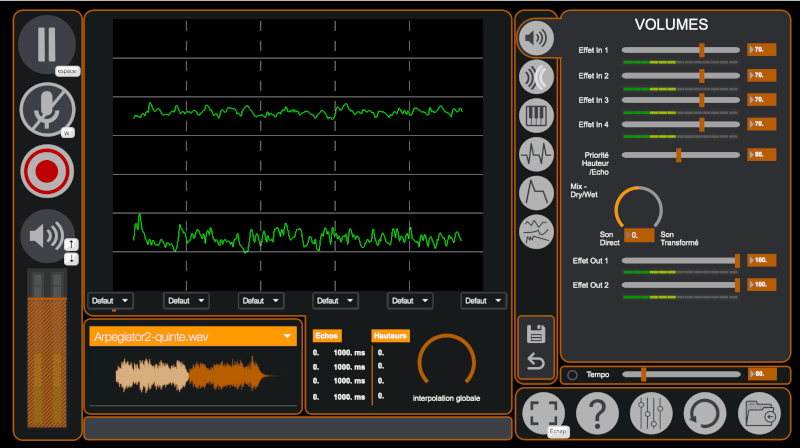800x448 pixels.
Task: Toggle the muted microphone input
Action: pyautogui.click(x=47, y=110)
